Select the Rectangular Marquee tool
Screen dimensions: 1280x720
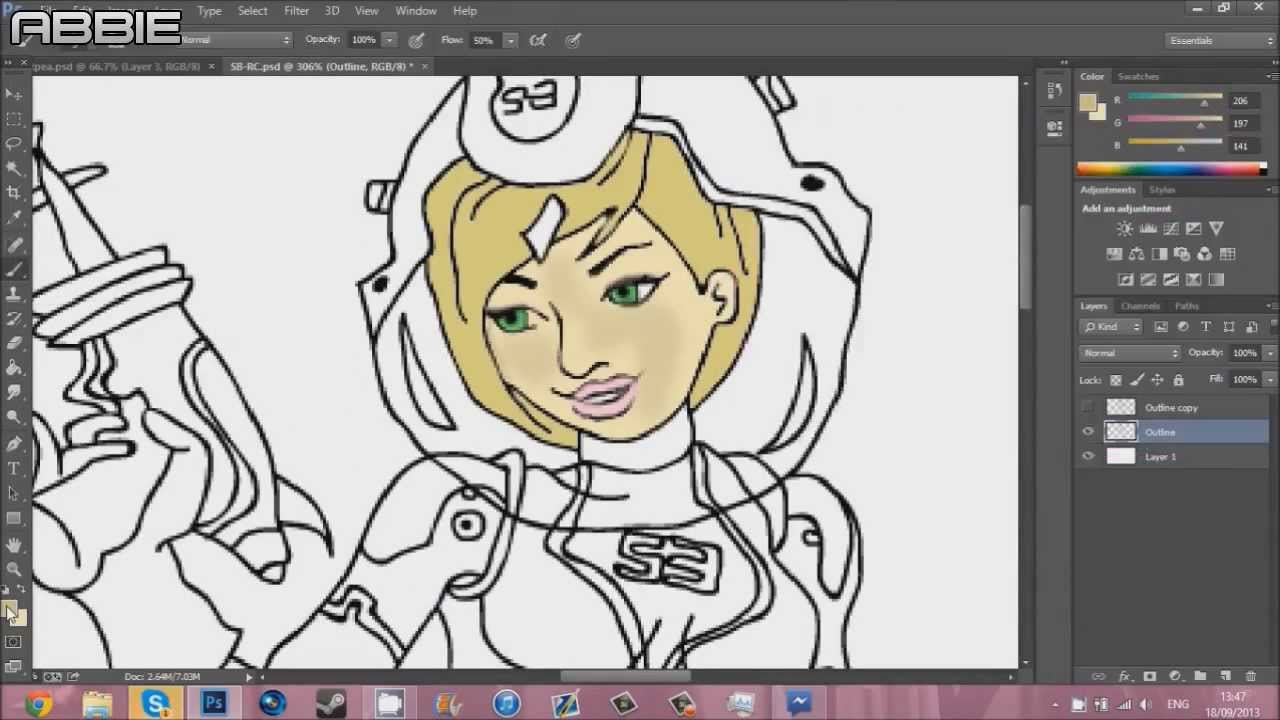[14, 119]
